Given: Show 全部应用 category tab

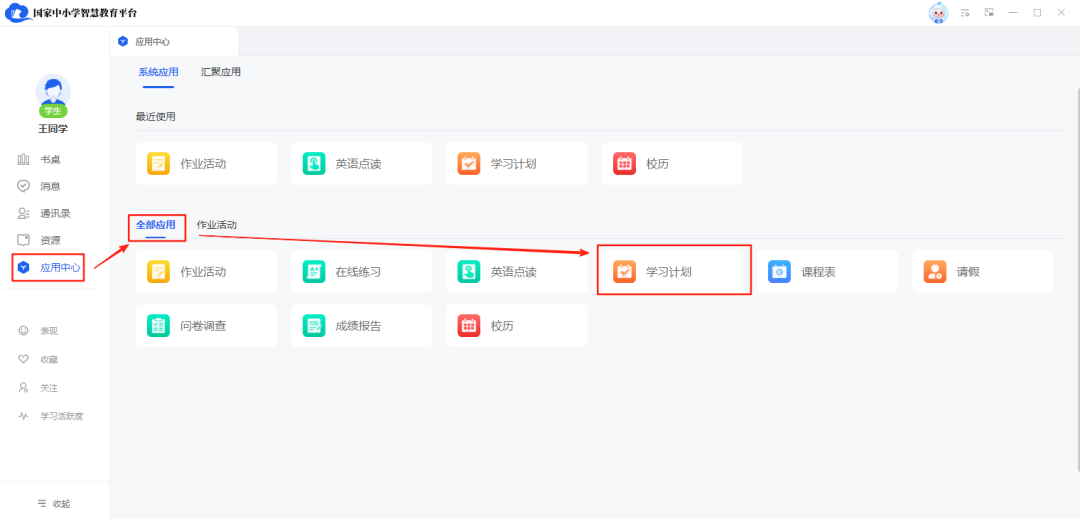Looking at the screenshot, I should tap(155, 225).
